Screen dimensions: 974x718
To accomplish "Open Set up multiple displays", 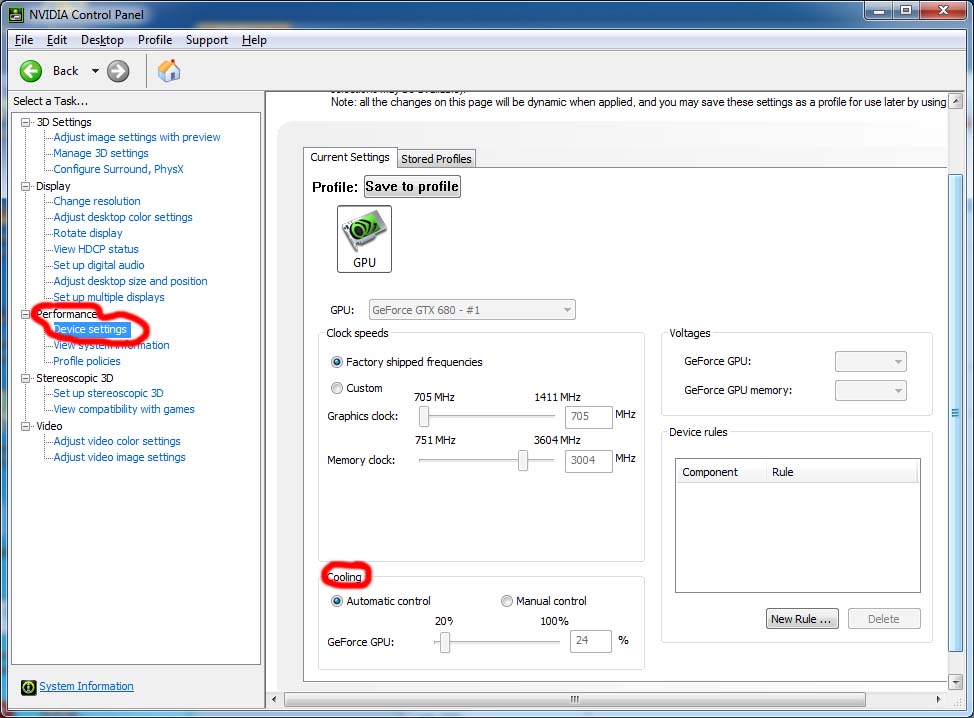I will pyautogui.click(x=109, y=298).
